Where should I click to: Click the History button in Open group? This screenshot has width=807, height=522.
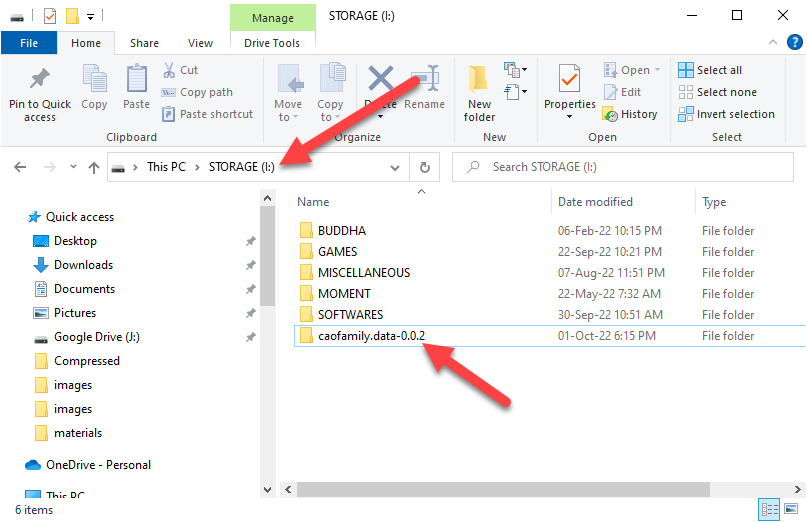[630, 114]
